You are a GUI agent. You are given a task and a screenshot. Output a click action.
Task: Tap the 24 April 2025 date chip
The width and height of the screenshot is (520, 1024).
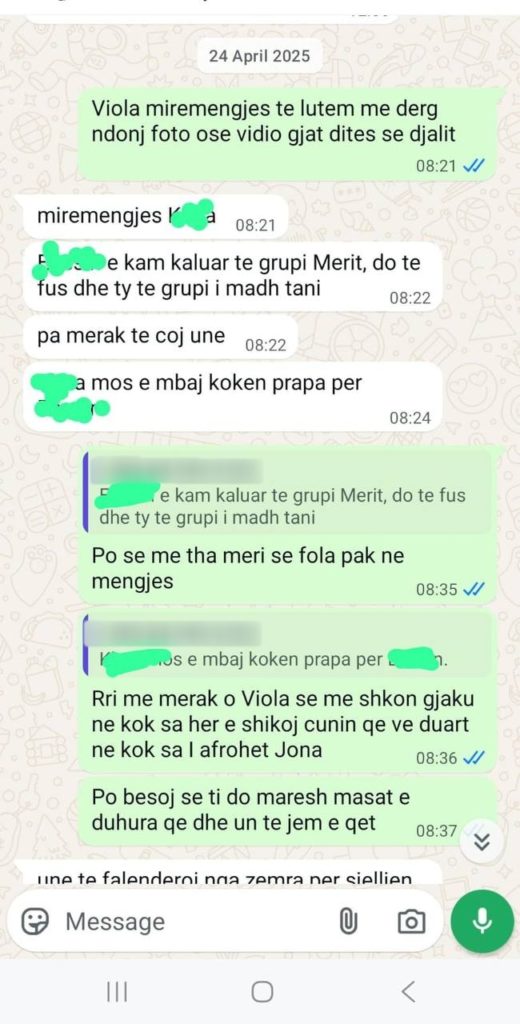[x=259, y=56]
